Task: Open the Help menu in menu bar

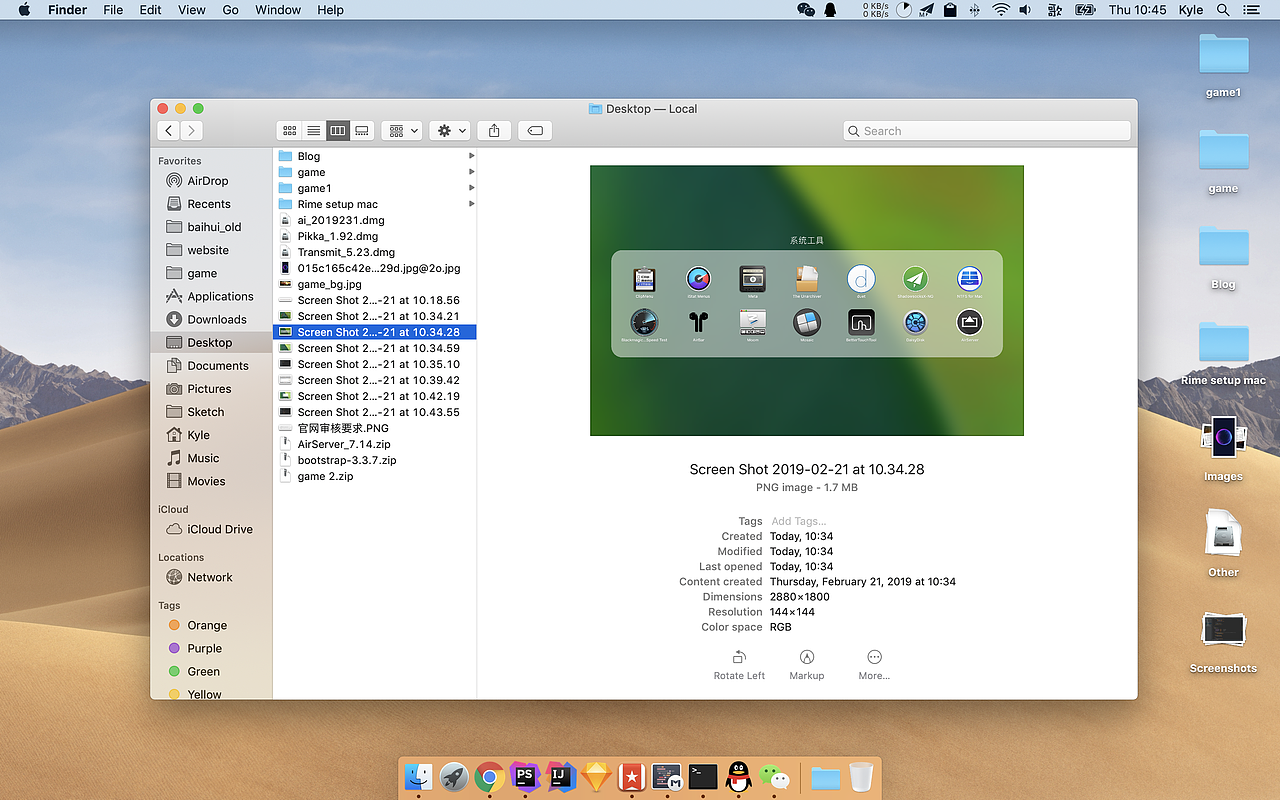Action: (330, 10)
